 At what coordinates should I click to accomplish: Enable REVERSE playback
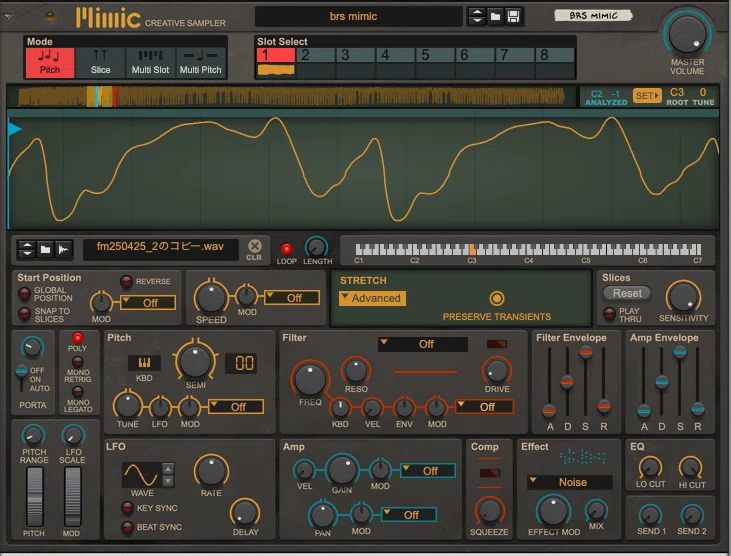point(126,281)
